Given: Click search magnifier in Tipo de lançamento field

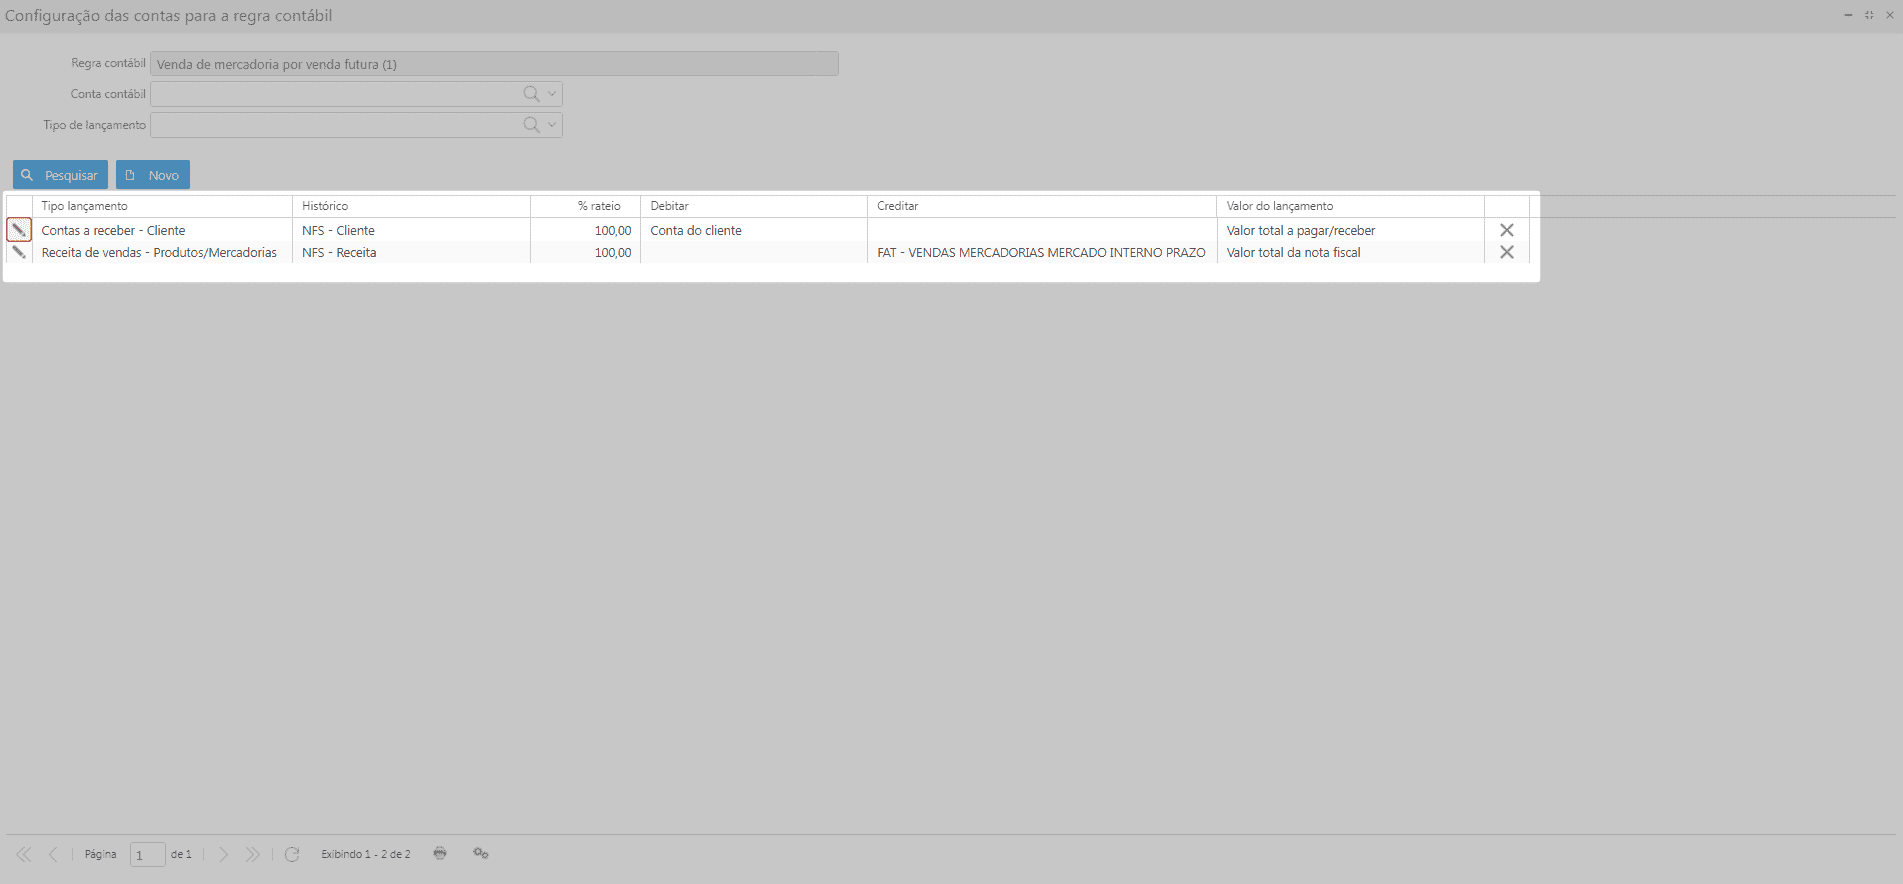Looking at the screenshot, I should 531,125.
